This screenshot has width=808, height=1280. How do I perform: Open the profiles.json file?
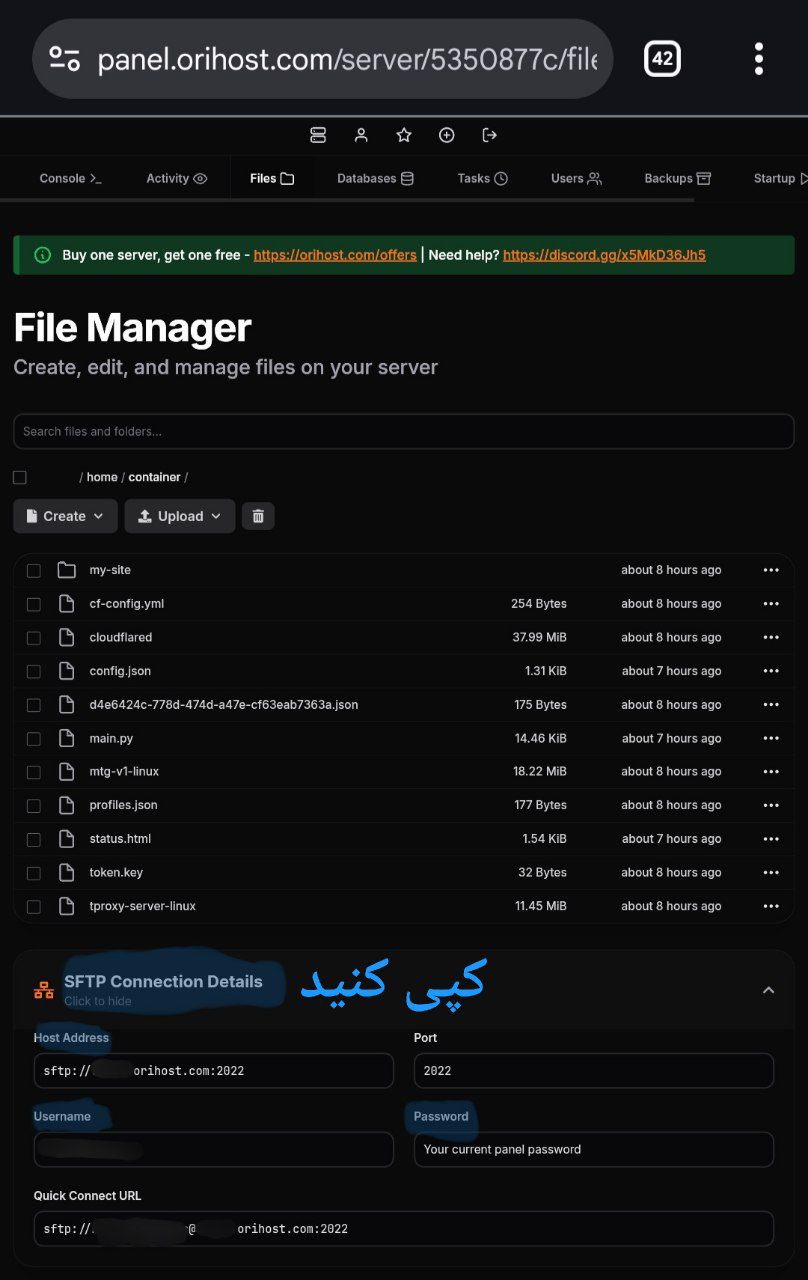tap(123, 805)
